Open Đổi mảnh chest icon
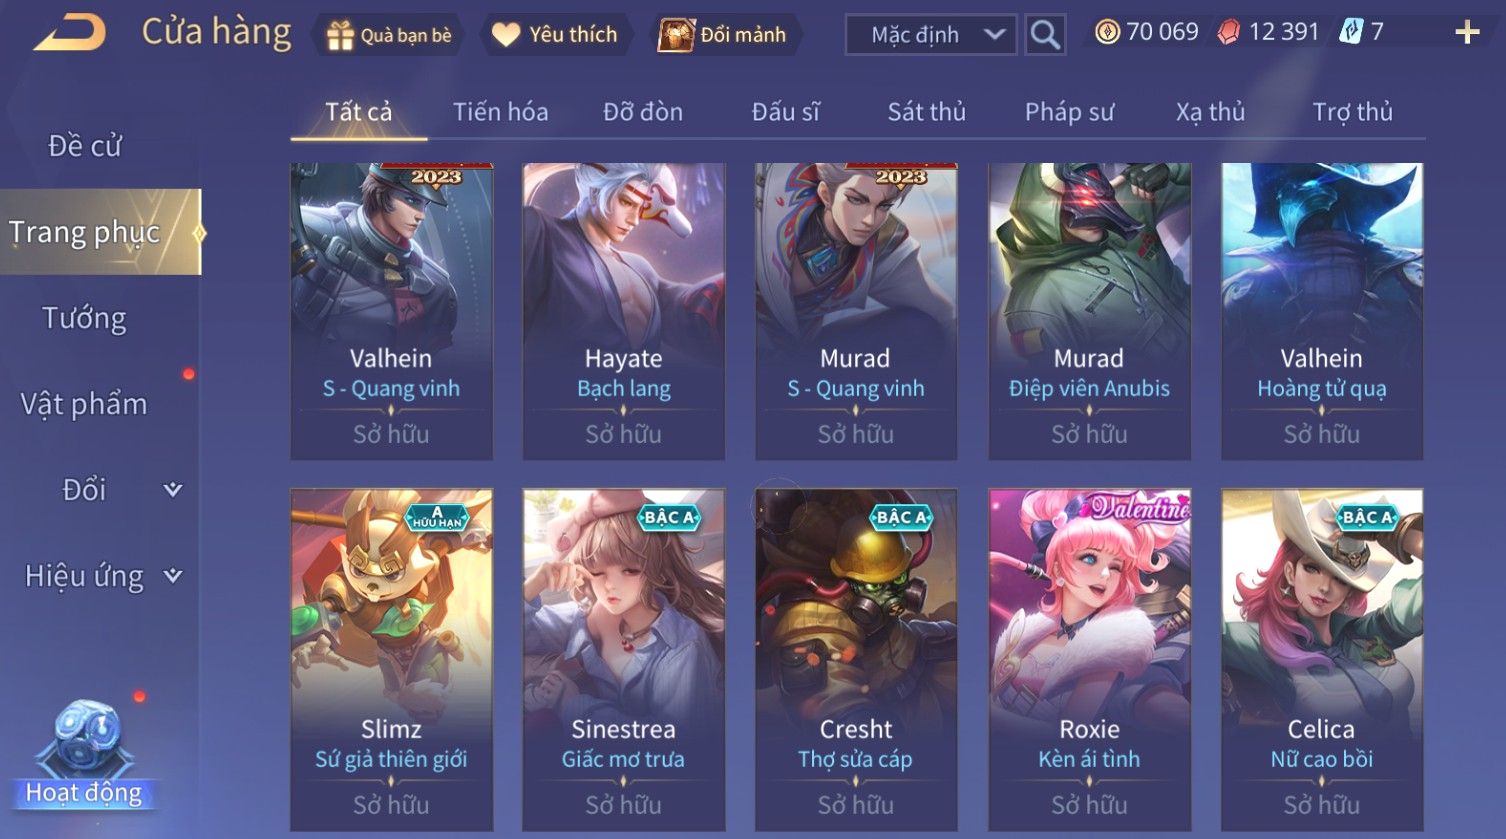The height and width of the screenshot is (839, 1506). pyautogui.click(x=676, y=35)
